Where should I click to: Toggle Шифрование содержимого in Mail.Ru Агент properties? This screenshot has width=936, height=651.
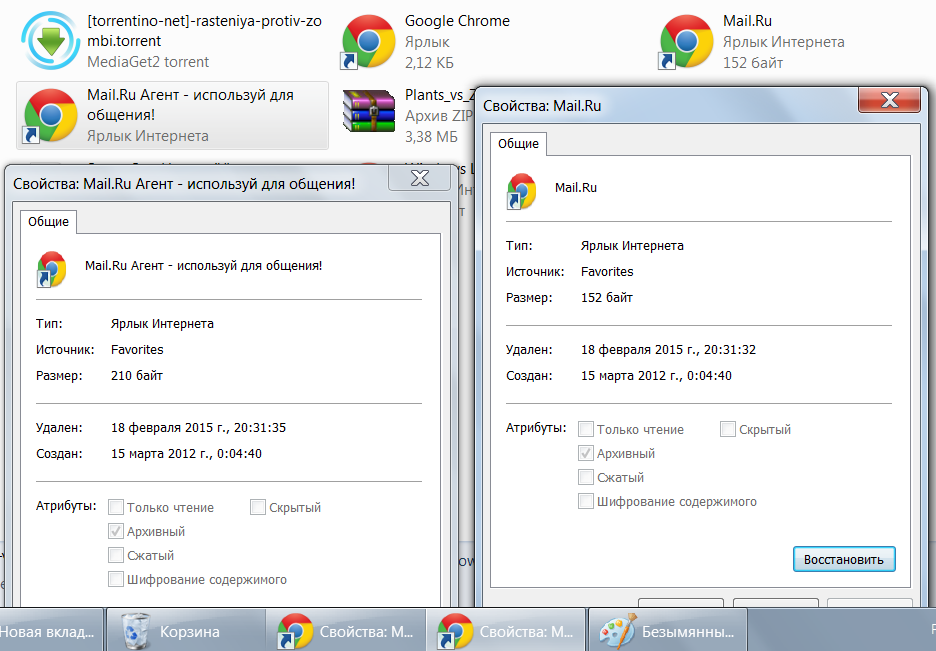(x=116, y=579)
